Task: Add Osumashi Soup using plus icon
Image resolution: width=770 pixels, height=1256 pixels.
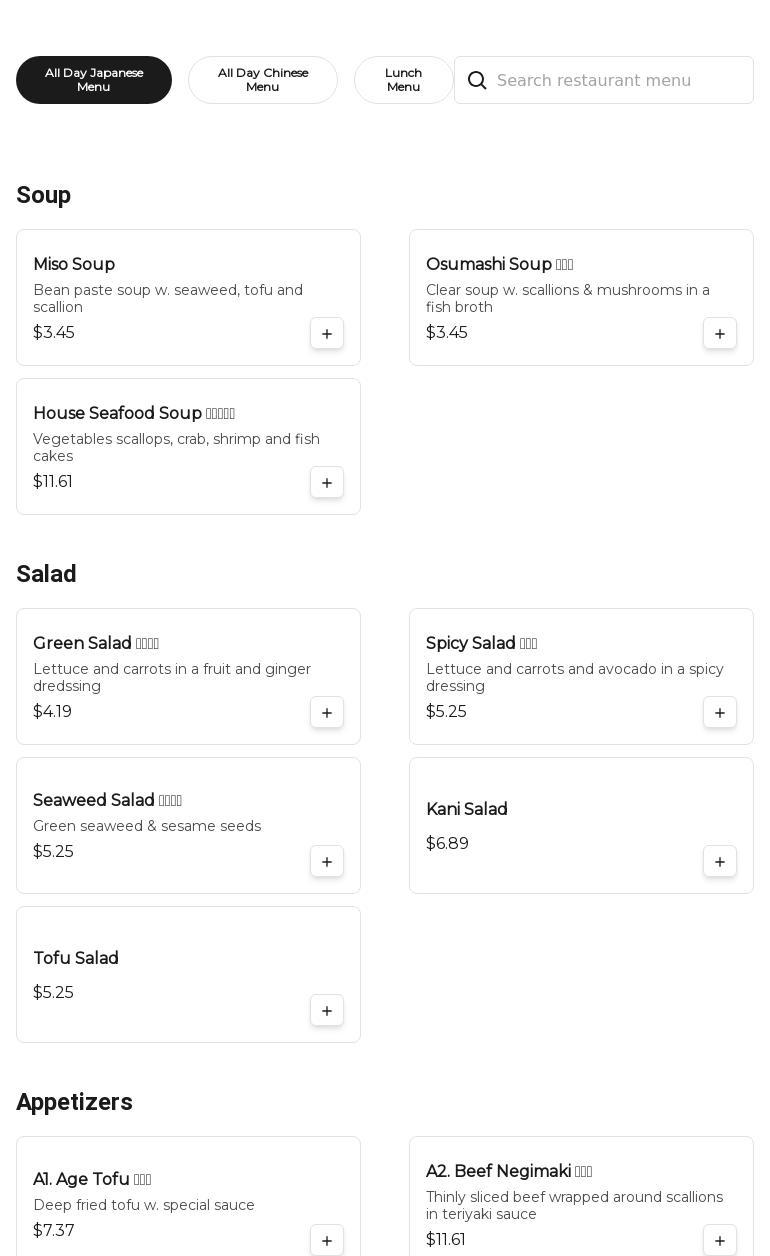Action: (720, 333)
